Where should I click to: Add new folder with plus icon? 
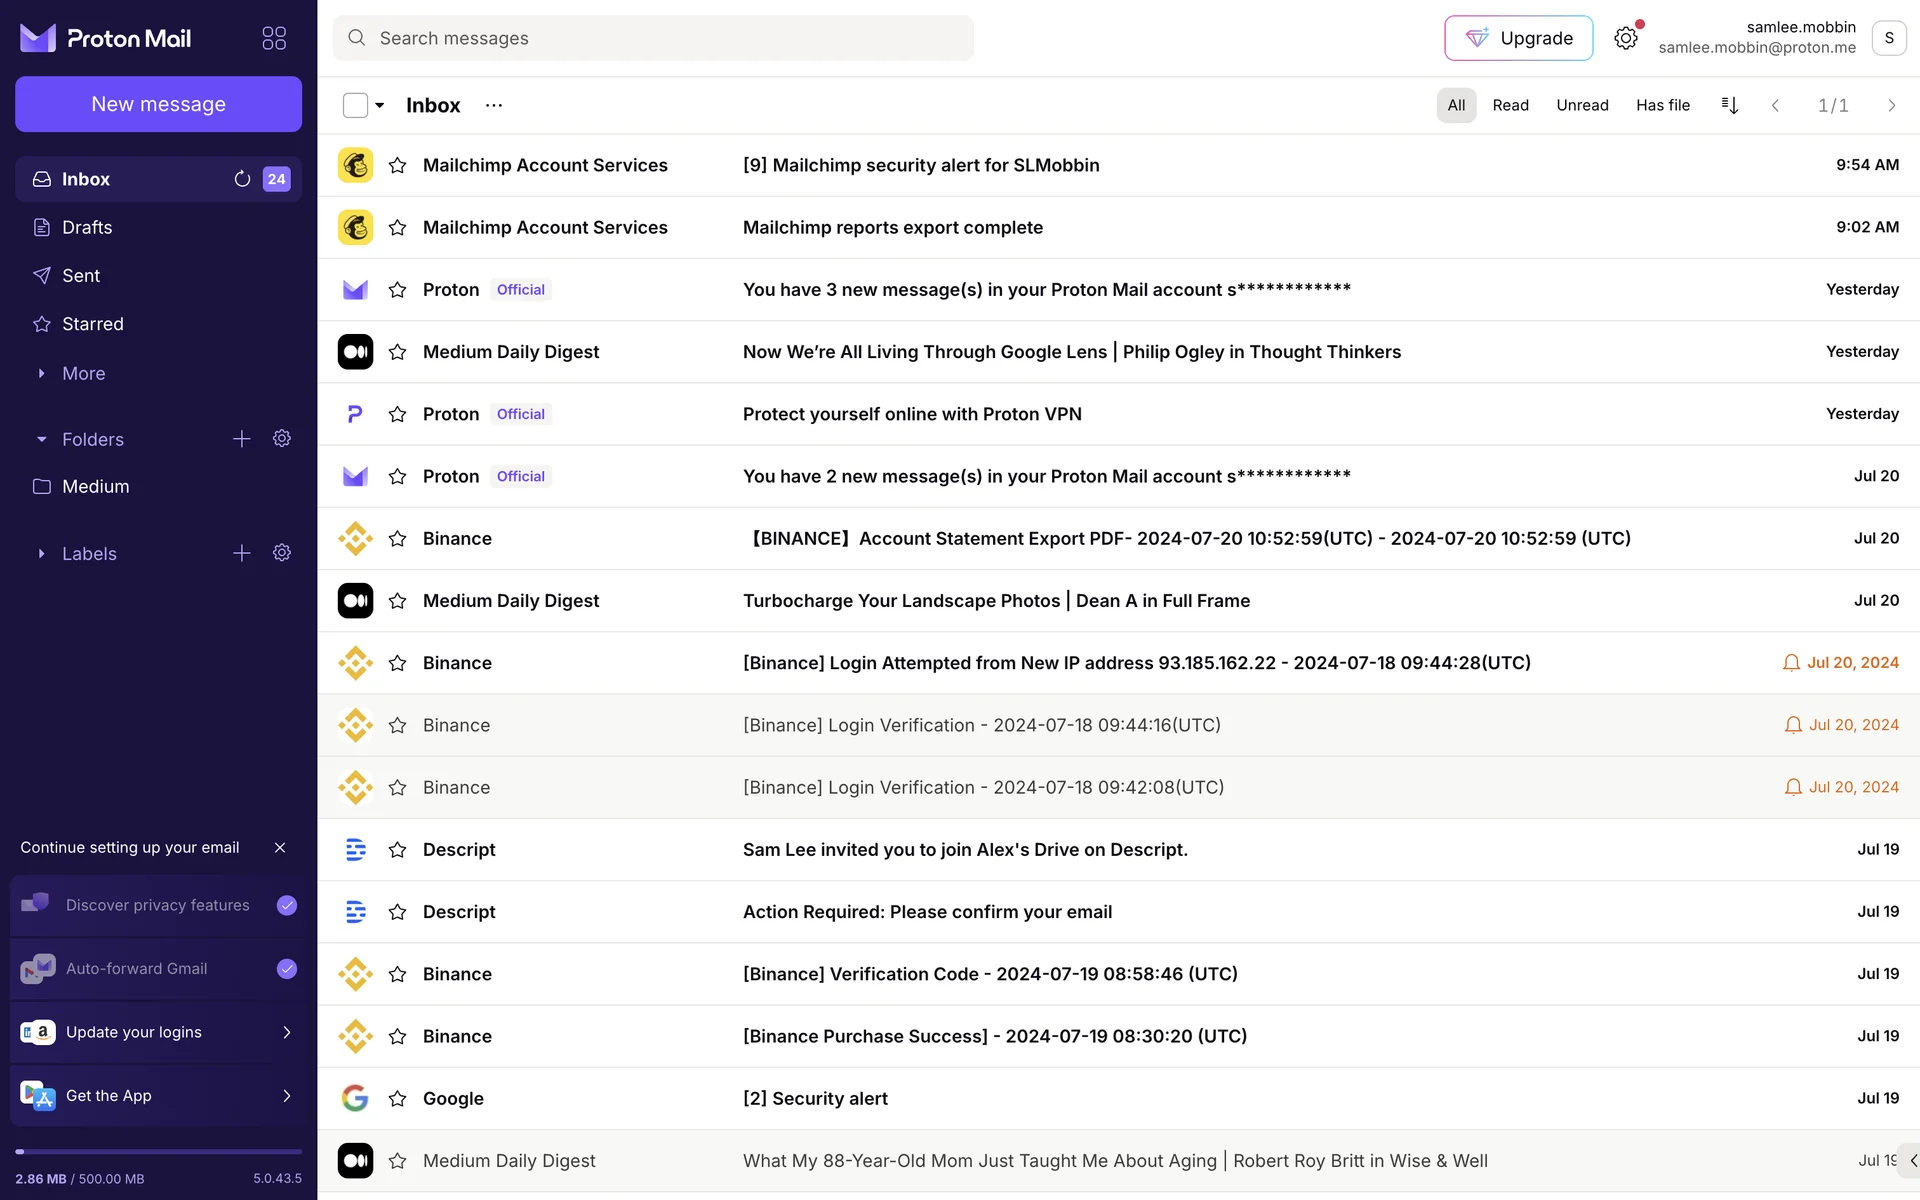click(242, 439)
